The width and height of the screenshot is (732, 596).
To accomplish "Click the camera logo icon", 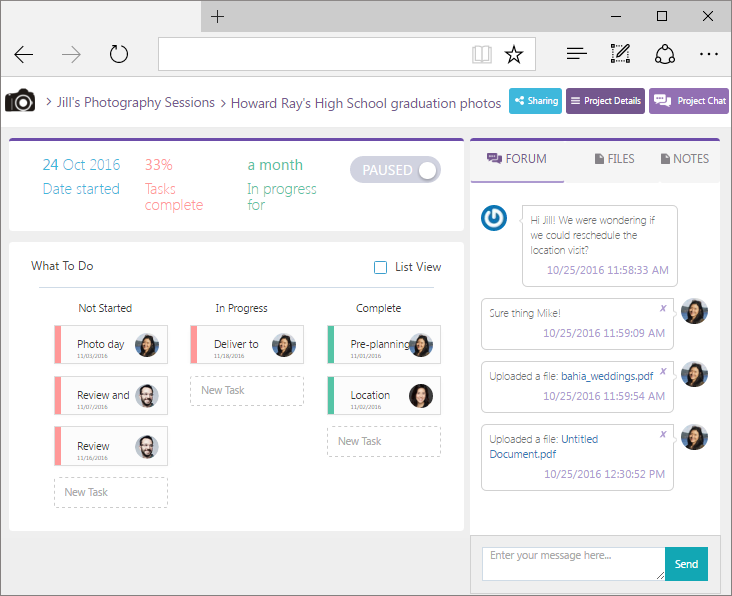I will pyautogui.click(x=20, y=100).
